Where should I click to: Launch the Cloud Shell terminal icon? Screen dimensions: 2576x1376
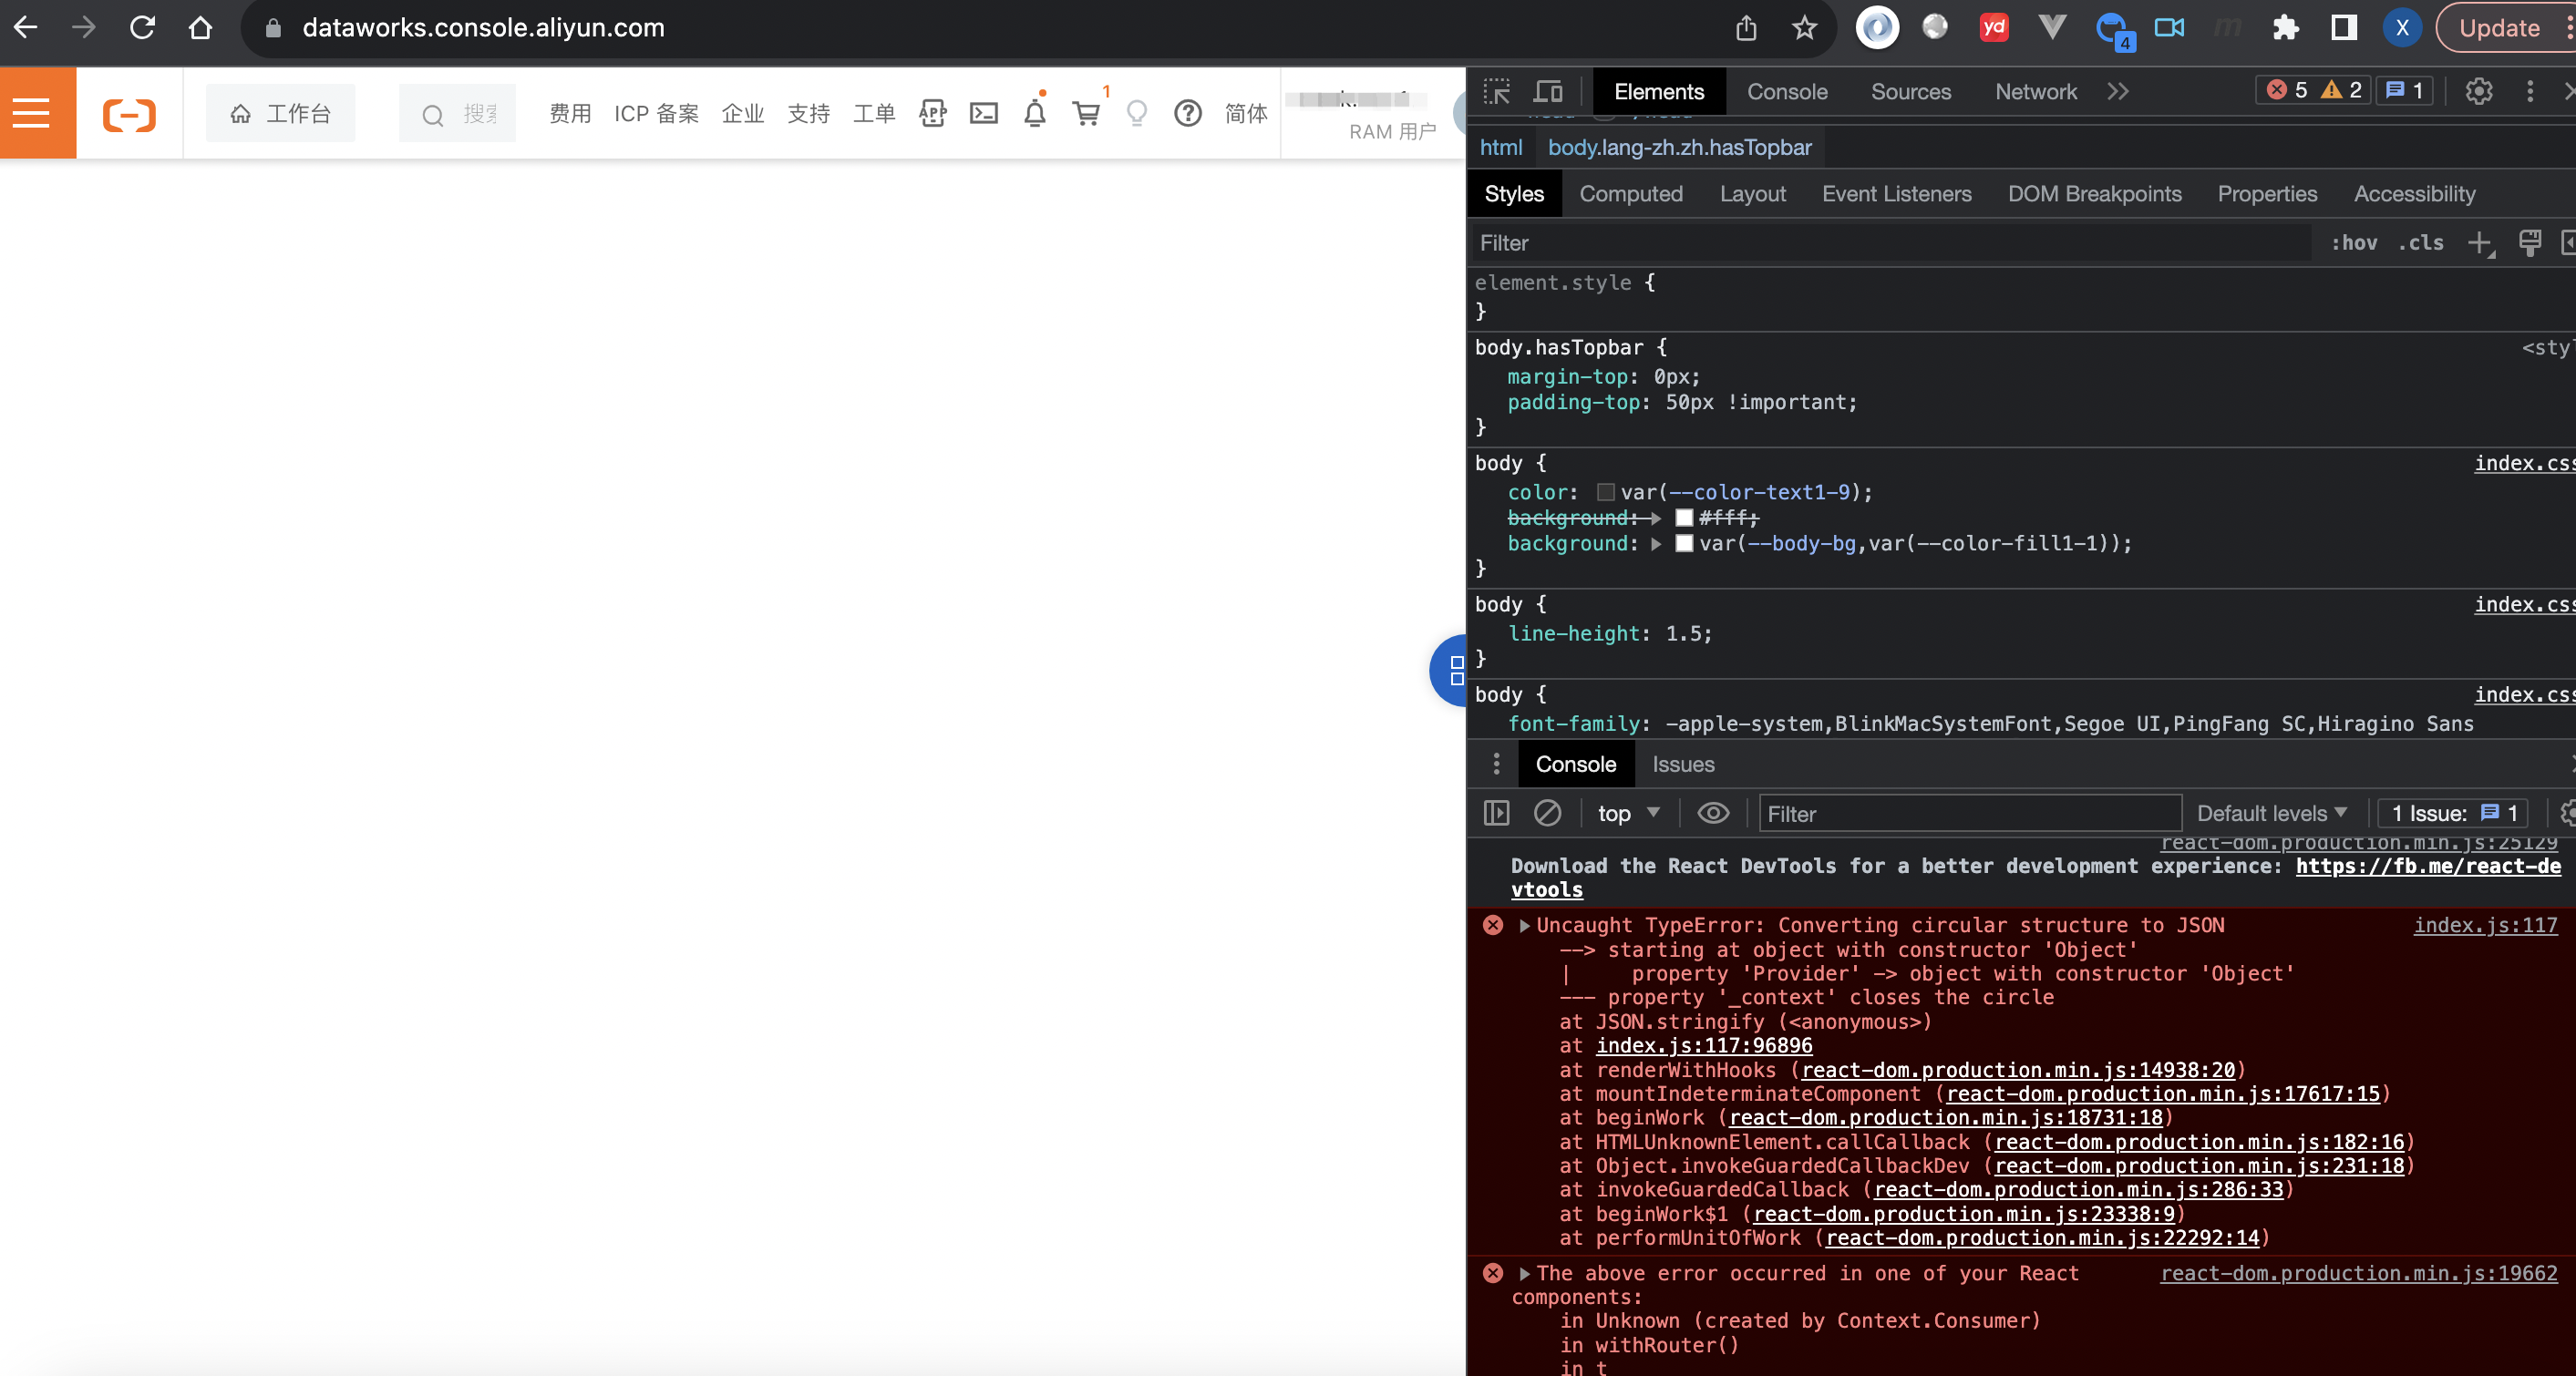[984, 114]
